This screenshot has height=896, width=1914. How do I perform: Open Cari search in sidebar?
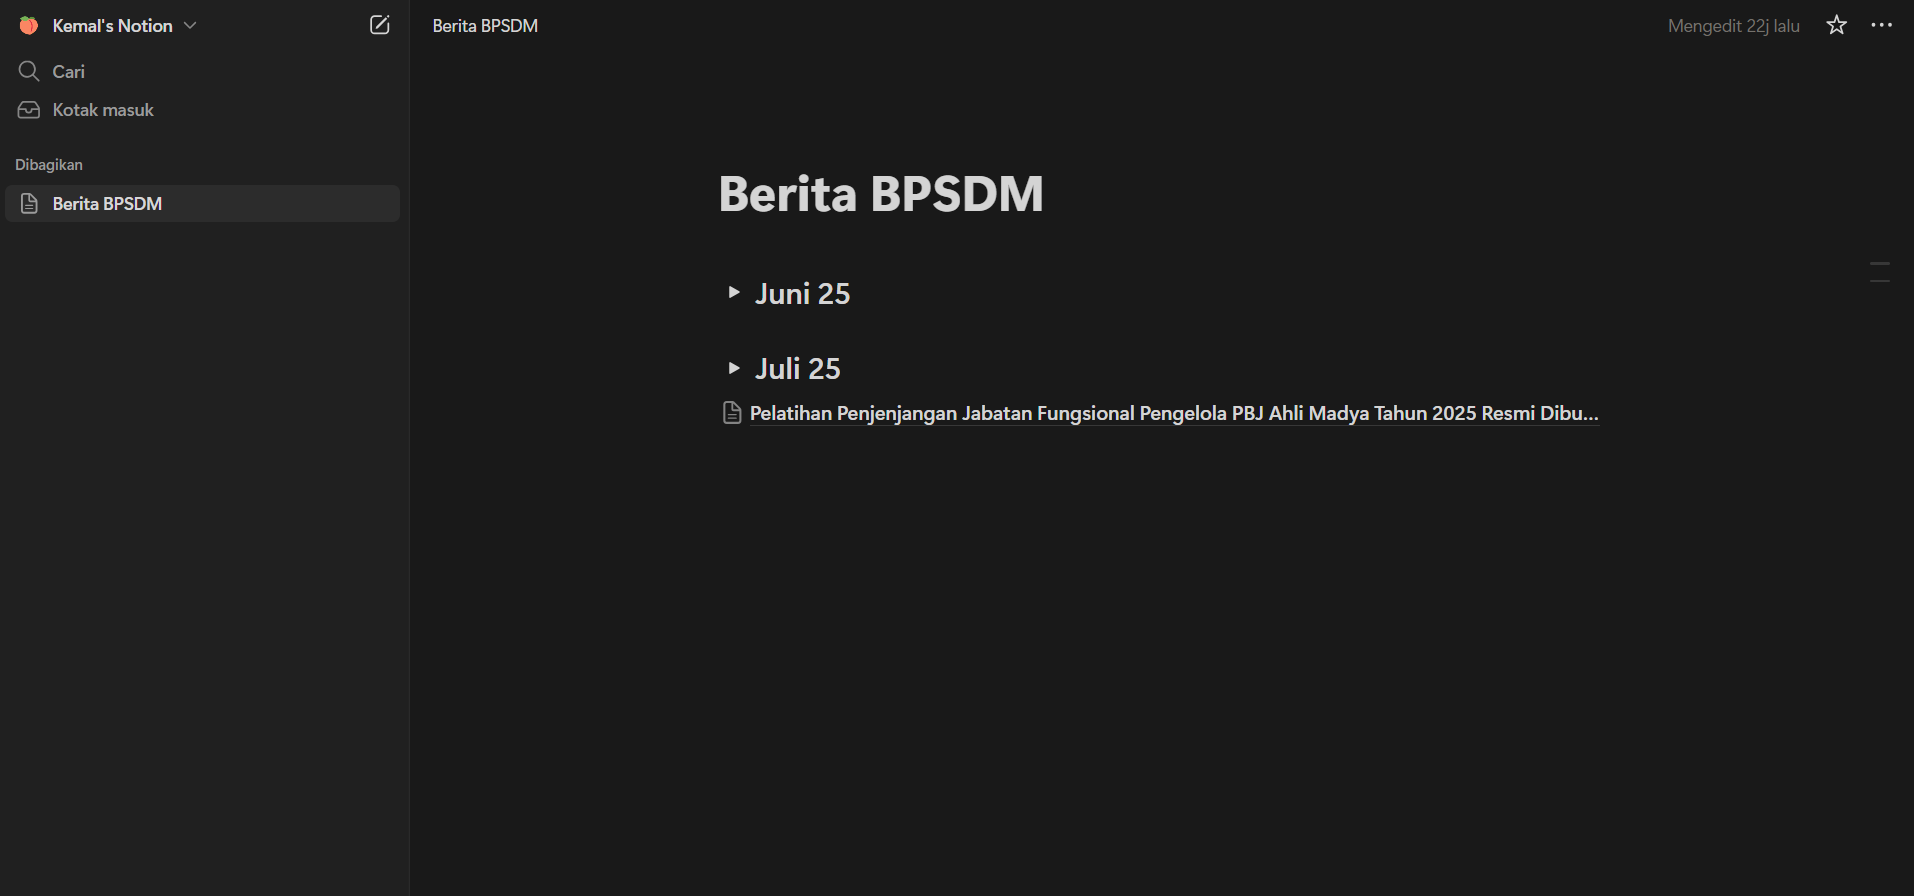(204, 71)
